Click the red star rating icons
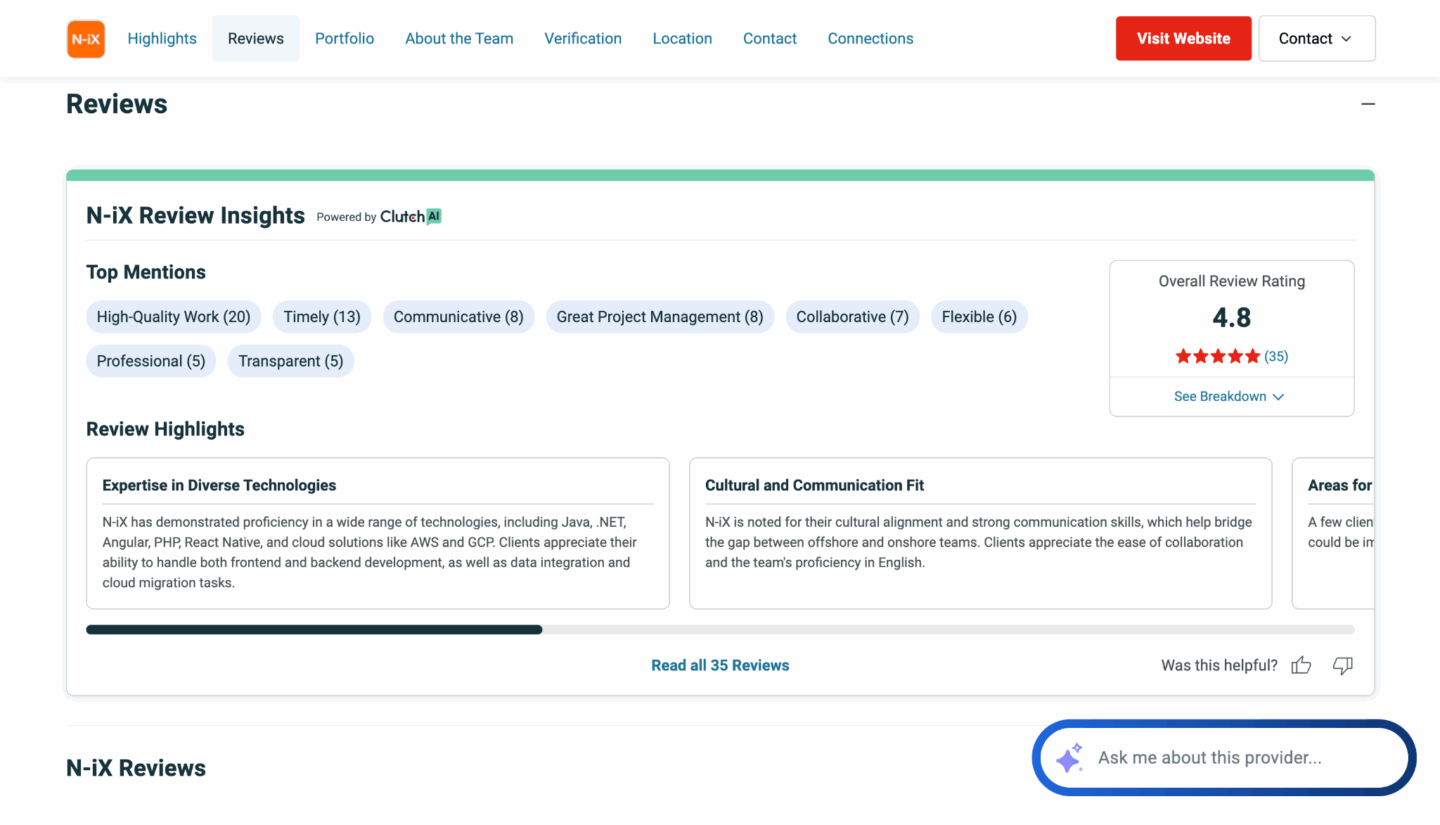 coord(1217,356)
